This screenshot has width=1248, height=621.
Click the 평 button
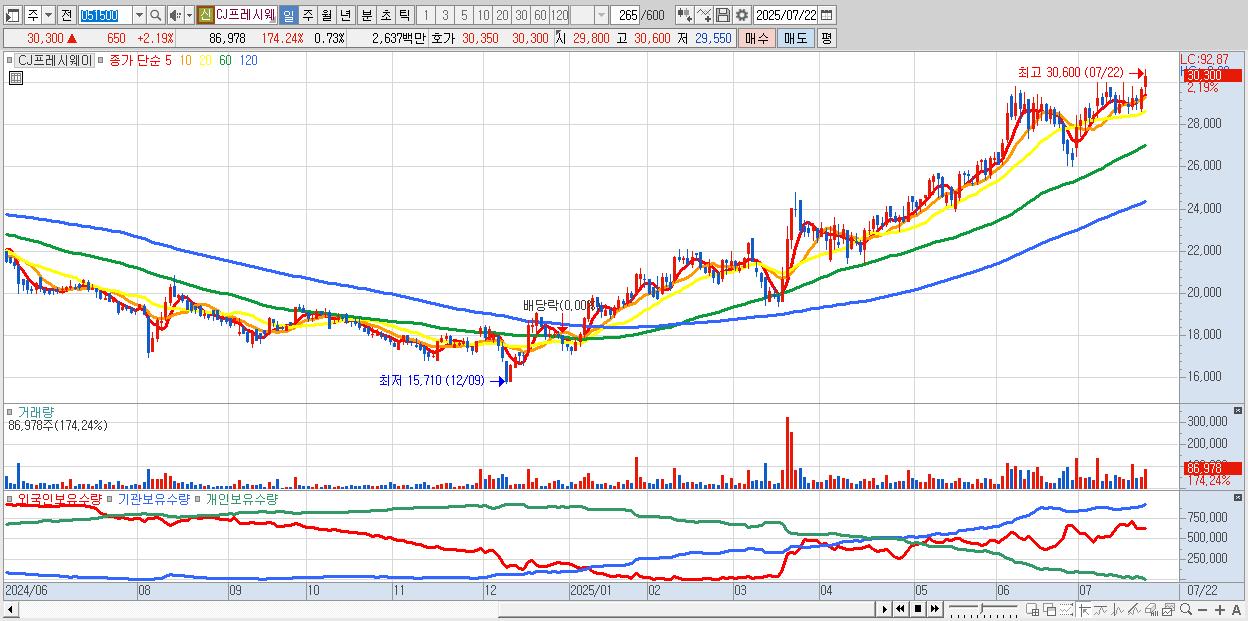tap(826, 38)
